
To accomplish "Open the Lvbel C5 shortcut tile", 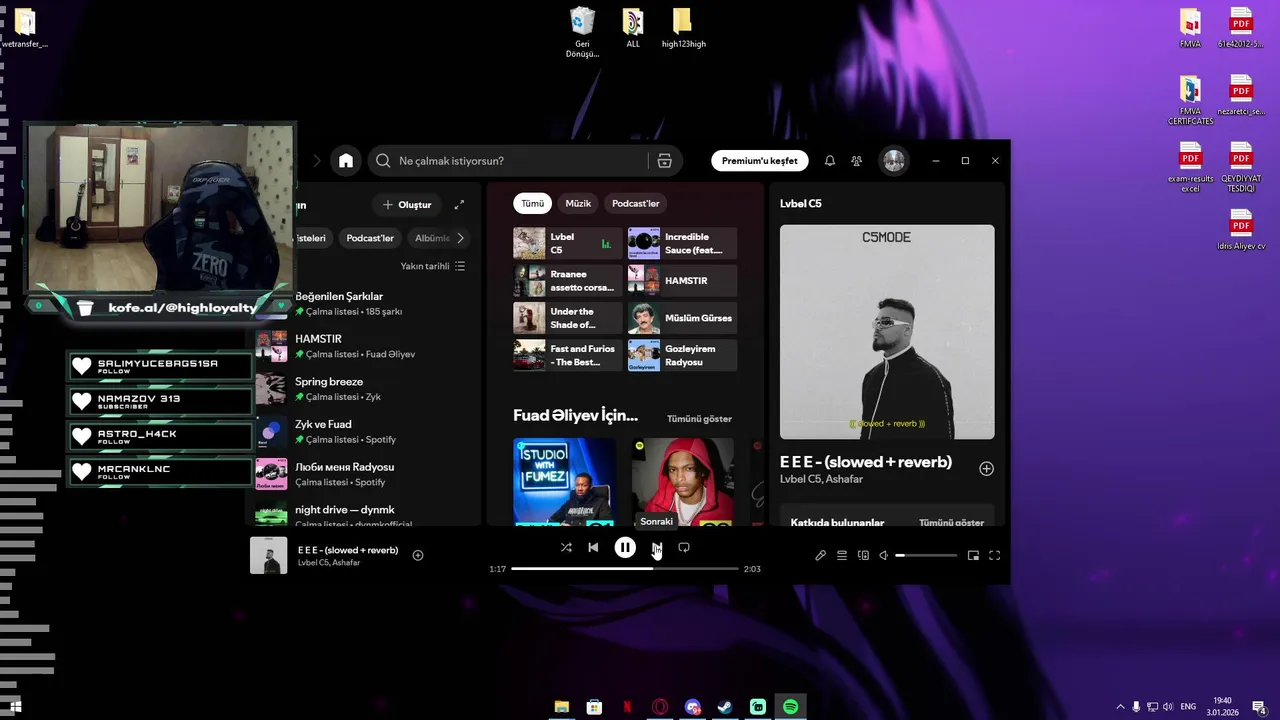I will click(568, 243).
